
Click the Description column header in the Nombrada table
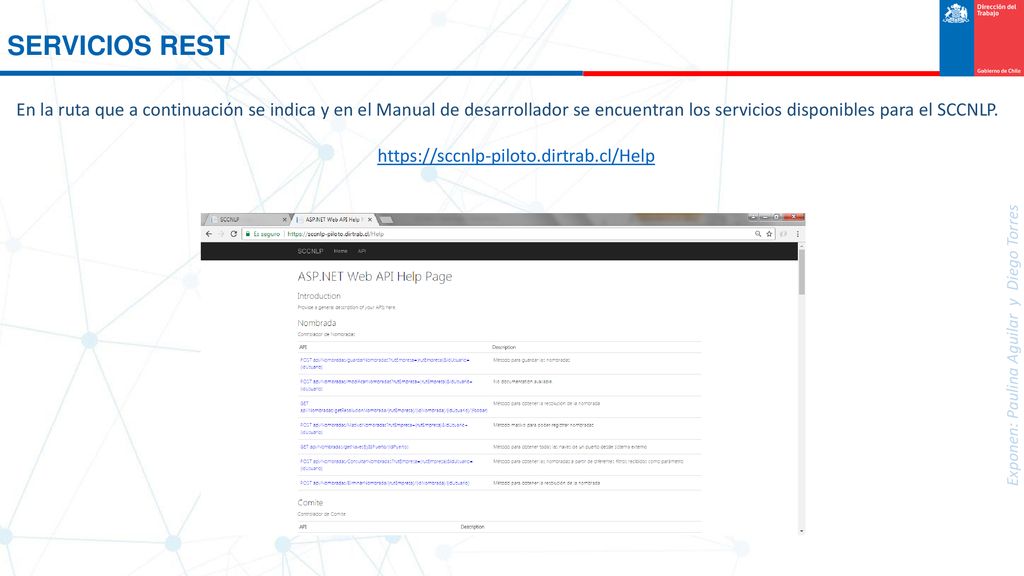504,347
